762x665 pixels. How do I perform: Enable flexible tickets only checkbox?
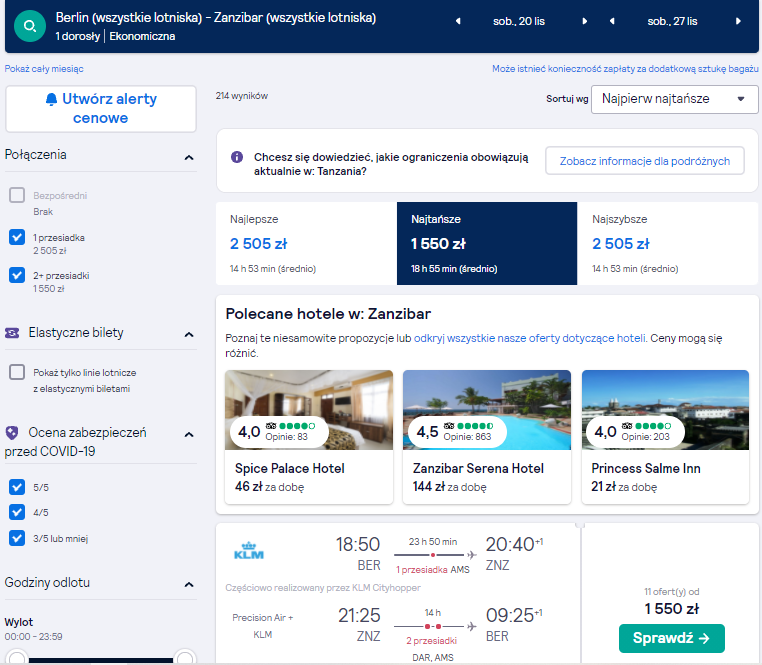coord(17,372)
